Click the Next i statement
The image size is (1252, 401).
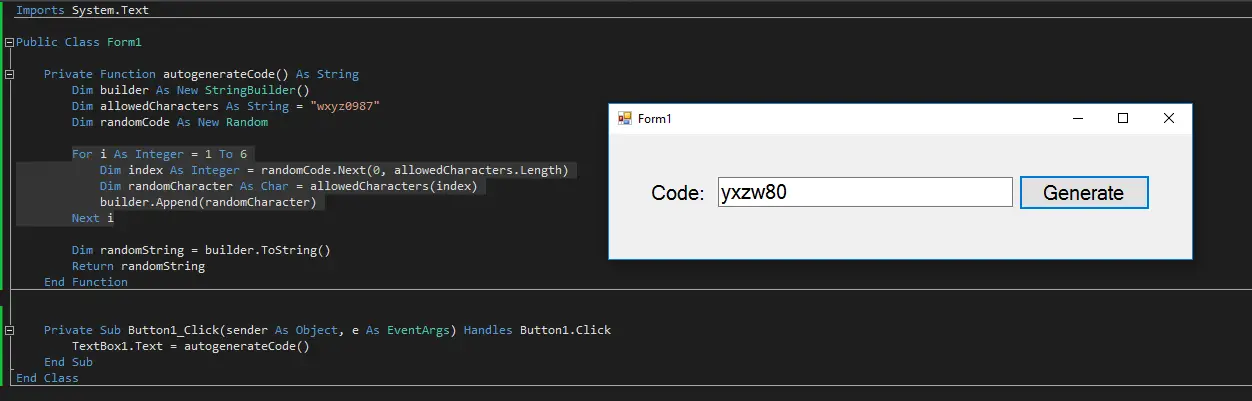click(x=93, y=218)
